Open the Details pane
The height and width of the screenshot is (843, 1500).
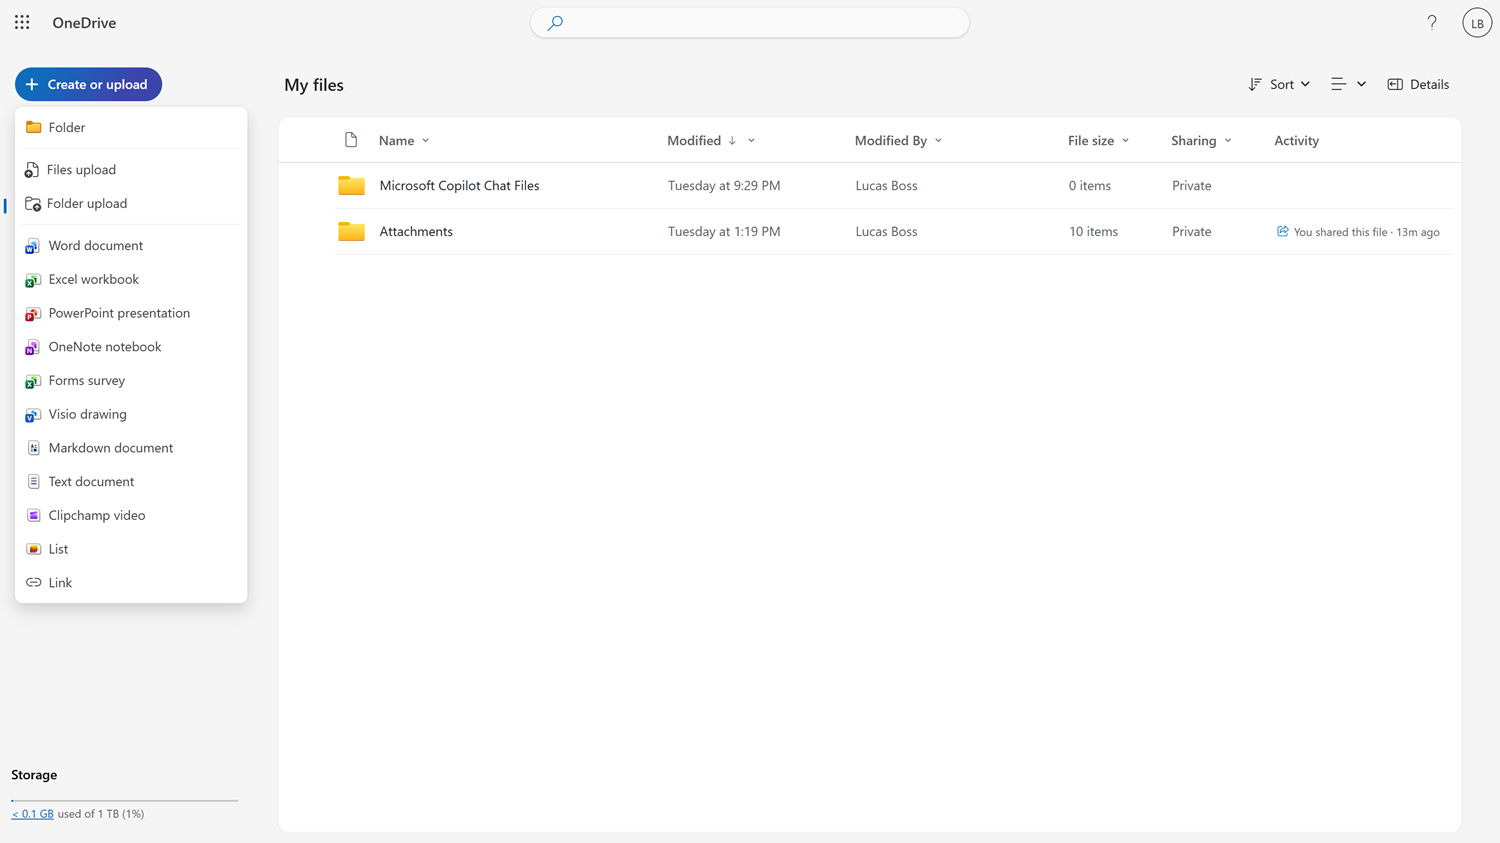pos(1418,84)
